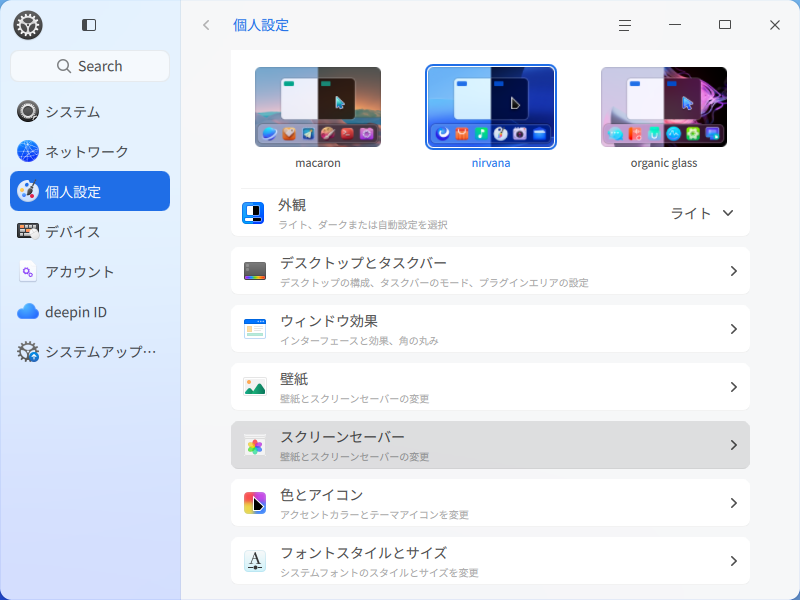Toggle the sidebar collapse icon

coord(89,25)
